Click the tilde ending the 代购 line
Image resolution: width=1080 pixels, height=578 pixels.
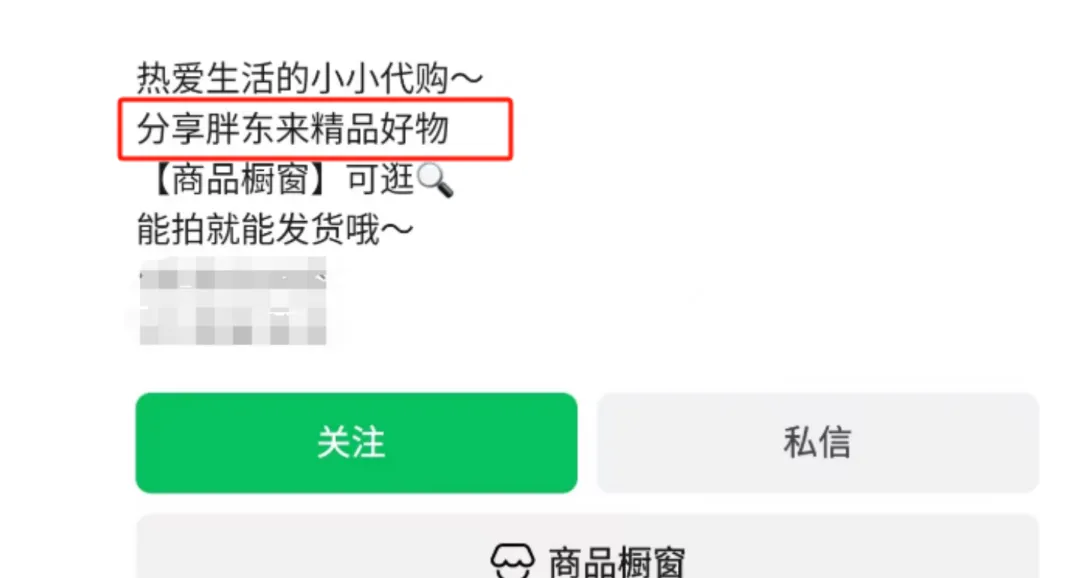pos(466,79)
